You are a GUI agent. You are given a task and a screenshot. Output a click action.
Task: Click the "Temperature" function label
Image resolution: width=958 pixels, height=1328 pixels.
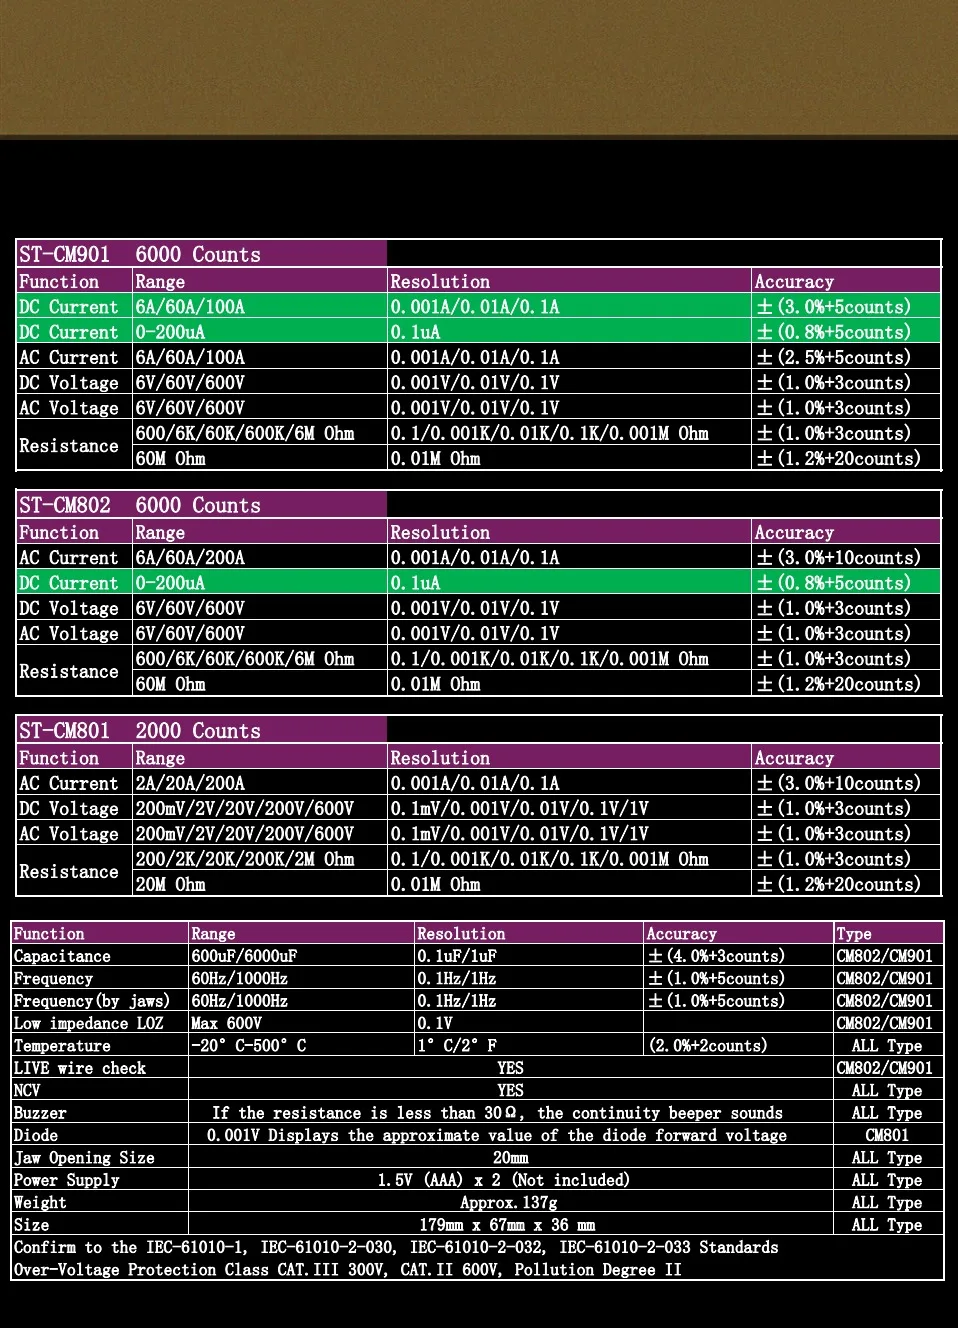(62, 1046)
